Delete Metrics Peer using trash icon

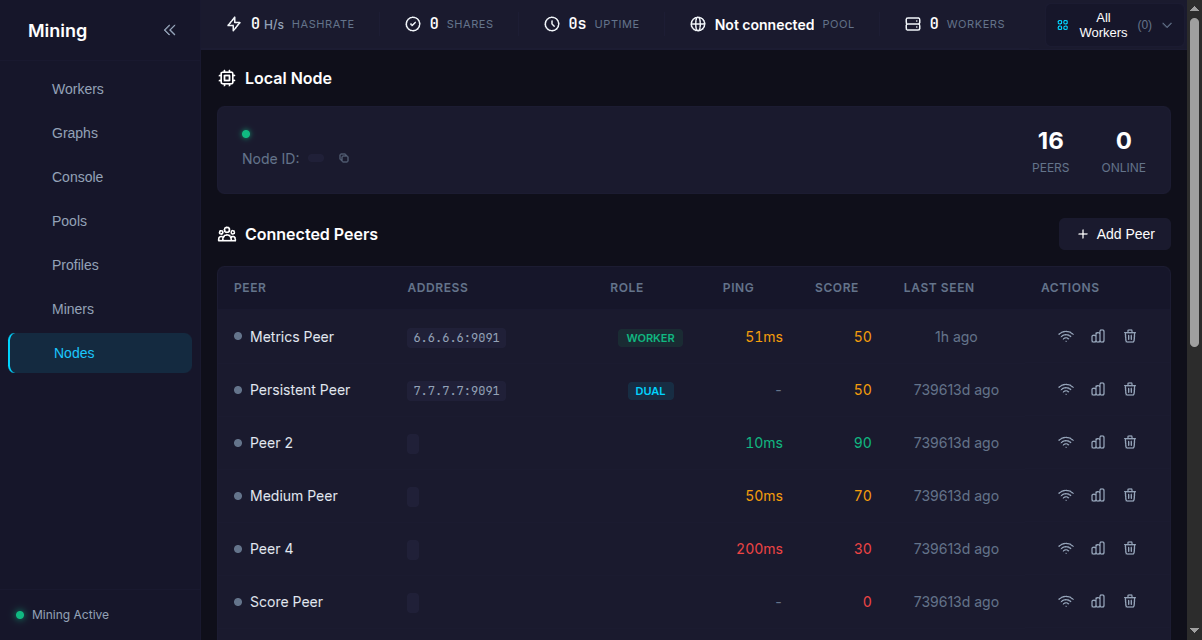1130,337
